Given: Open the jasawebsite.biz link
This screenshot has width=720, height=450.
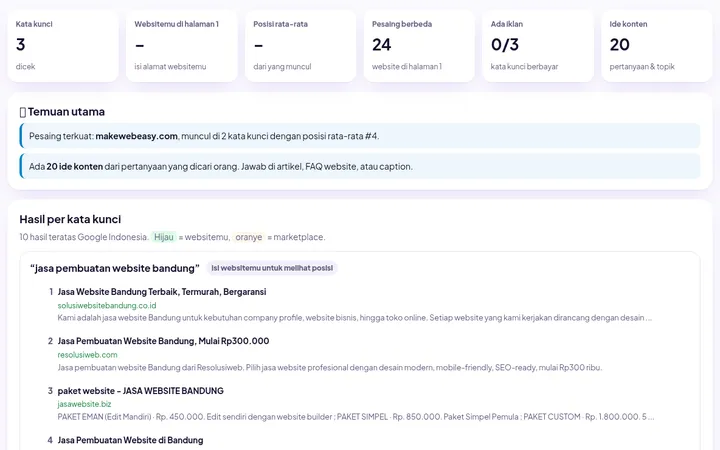Looking at the screenshot, I should (84, 404).
